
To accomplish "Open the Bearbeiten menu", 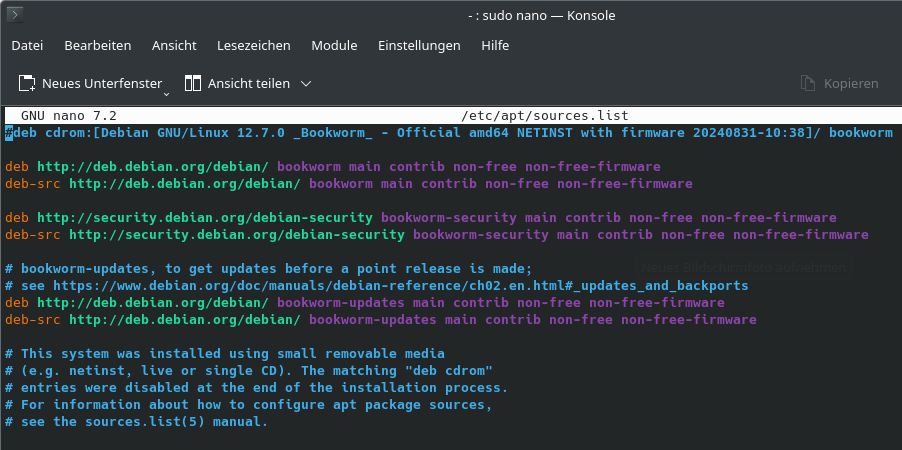I will (x=98, y=45).
